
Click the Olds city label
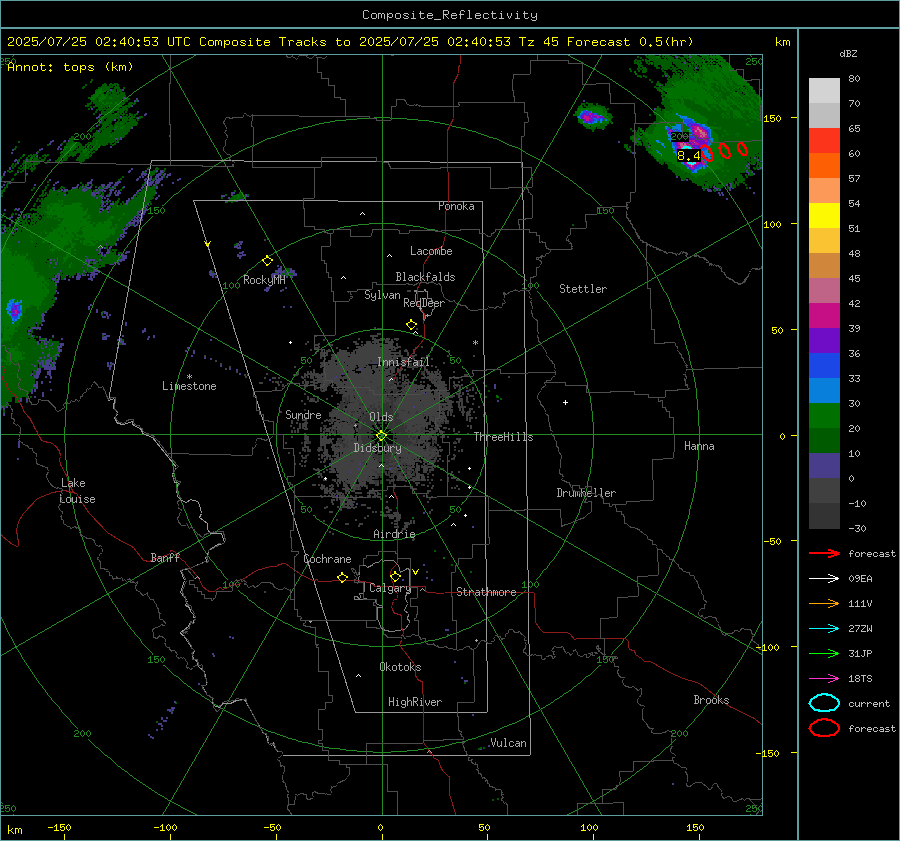[x=381, y=417]
